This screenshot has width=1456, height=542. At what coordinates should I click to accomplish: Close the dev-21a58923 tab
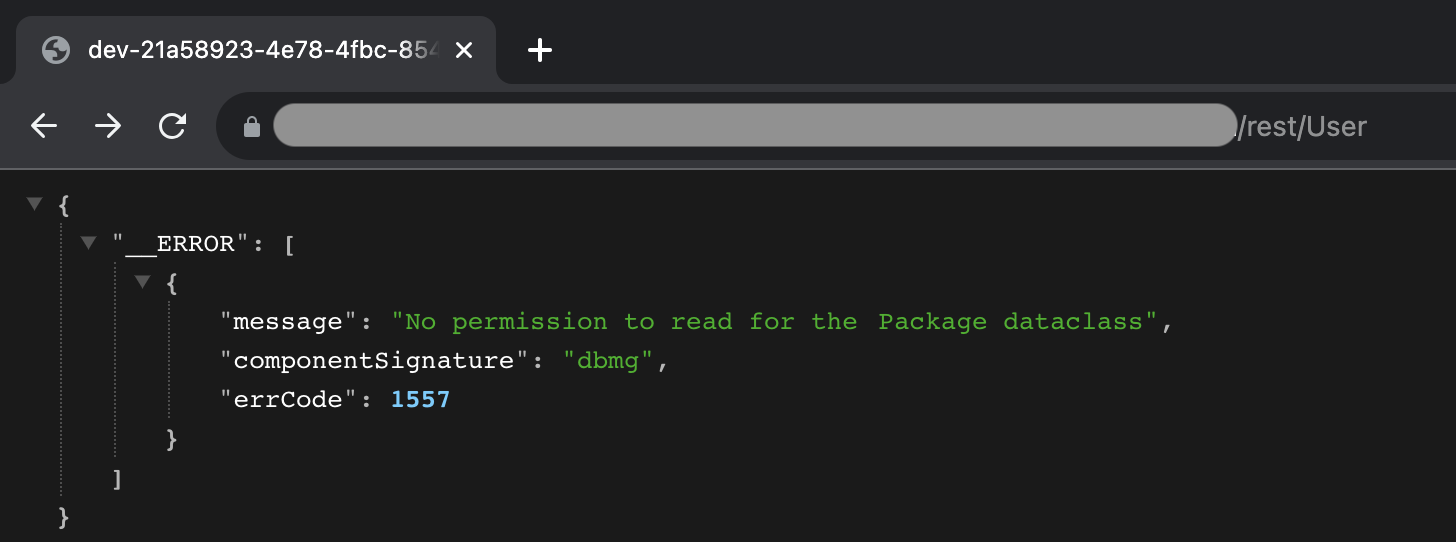464,50
